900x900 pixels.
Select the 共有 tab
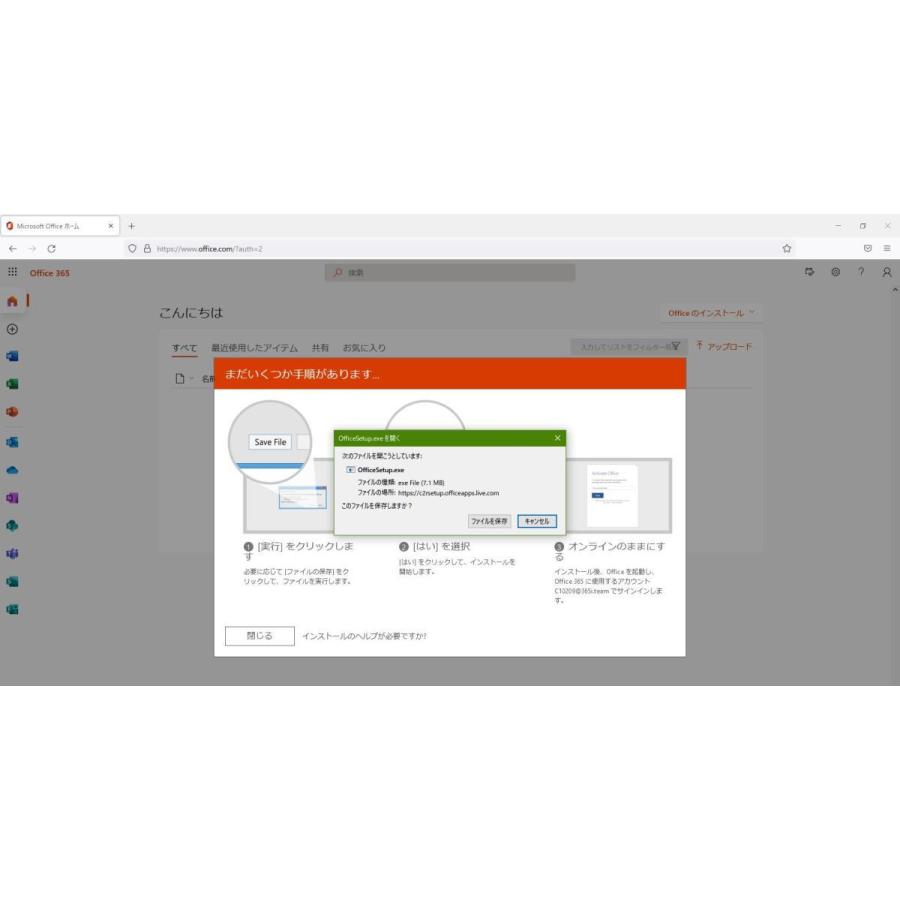point(320,348)
